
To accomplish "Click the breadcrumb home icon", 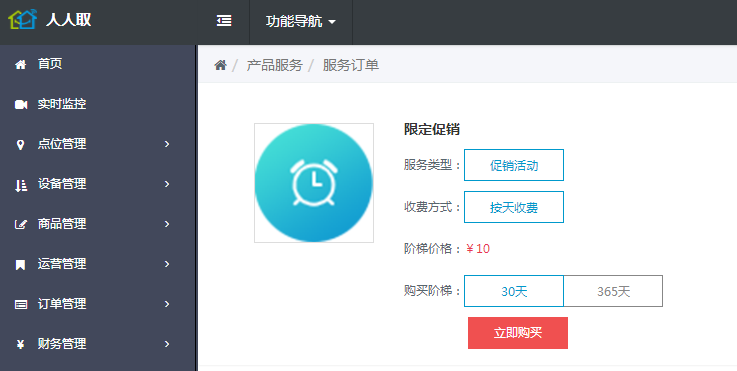I will coord(220,65).
